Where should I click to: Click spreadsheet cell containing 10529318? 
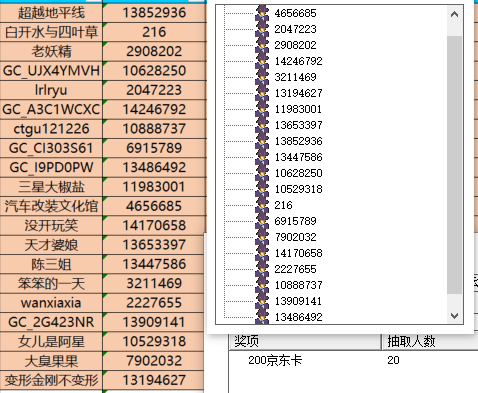pos(154,341)
